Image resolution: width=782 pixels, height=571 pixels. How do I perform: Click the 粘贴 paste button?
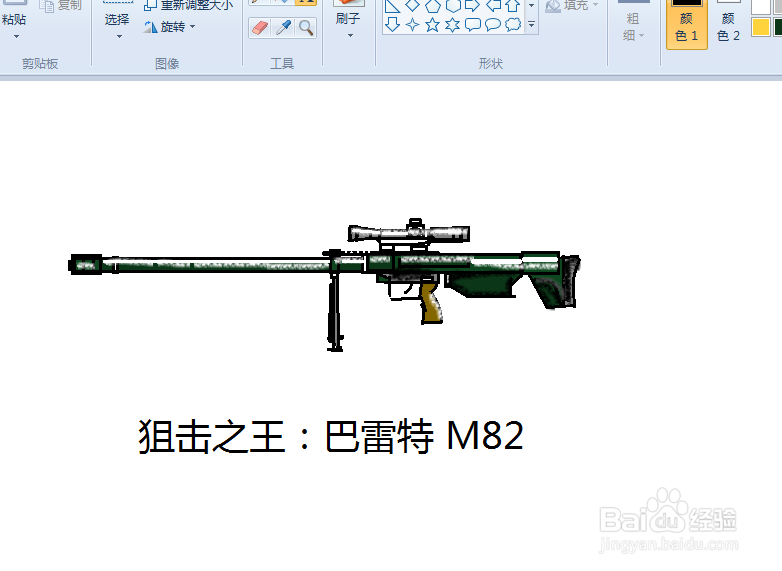point(14,13)
